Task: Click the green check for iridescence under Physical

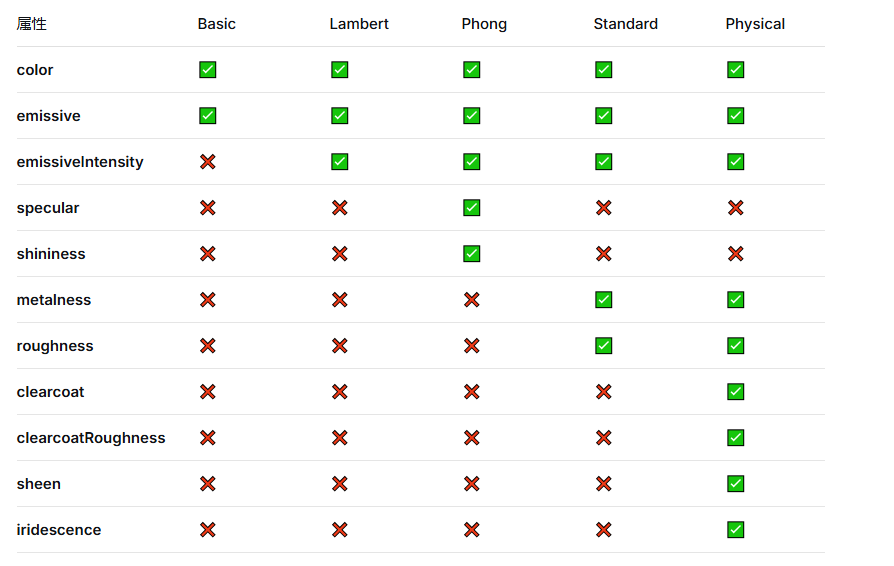Action: 736,530
